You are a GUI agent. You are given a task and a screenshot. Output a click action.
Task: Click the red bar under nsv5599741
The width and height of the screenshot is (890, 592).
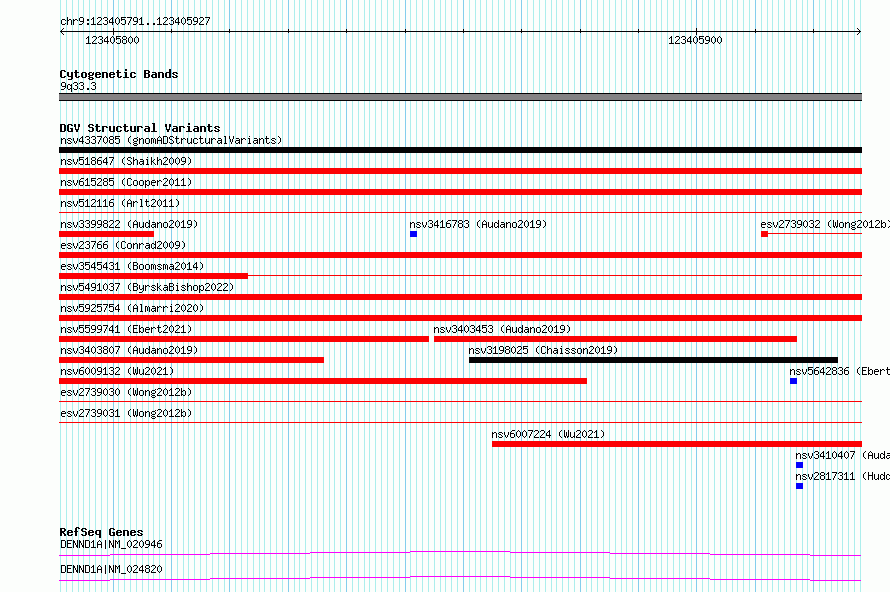(x=244, y=339)
